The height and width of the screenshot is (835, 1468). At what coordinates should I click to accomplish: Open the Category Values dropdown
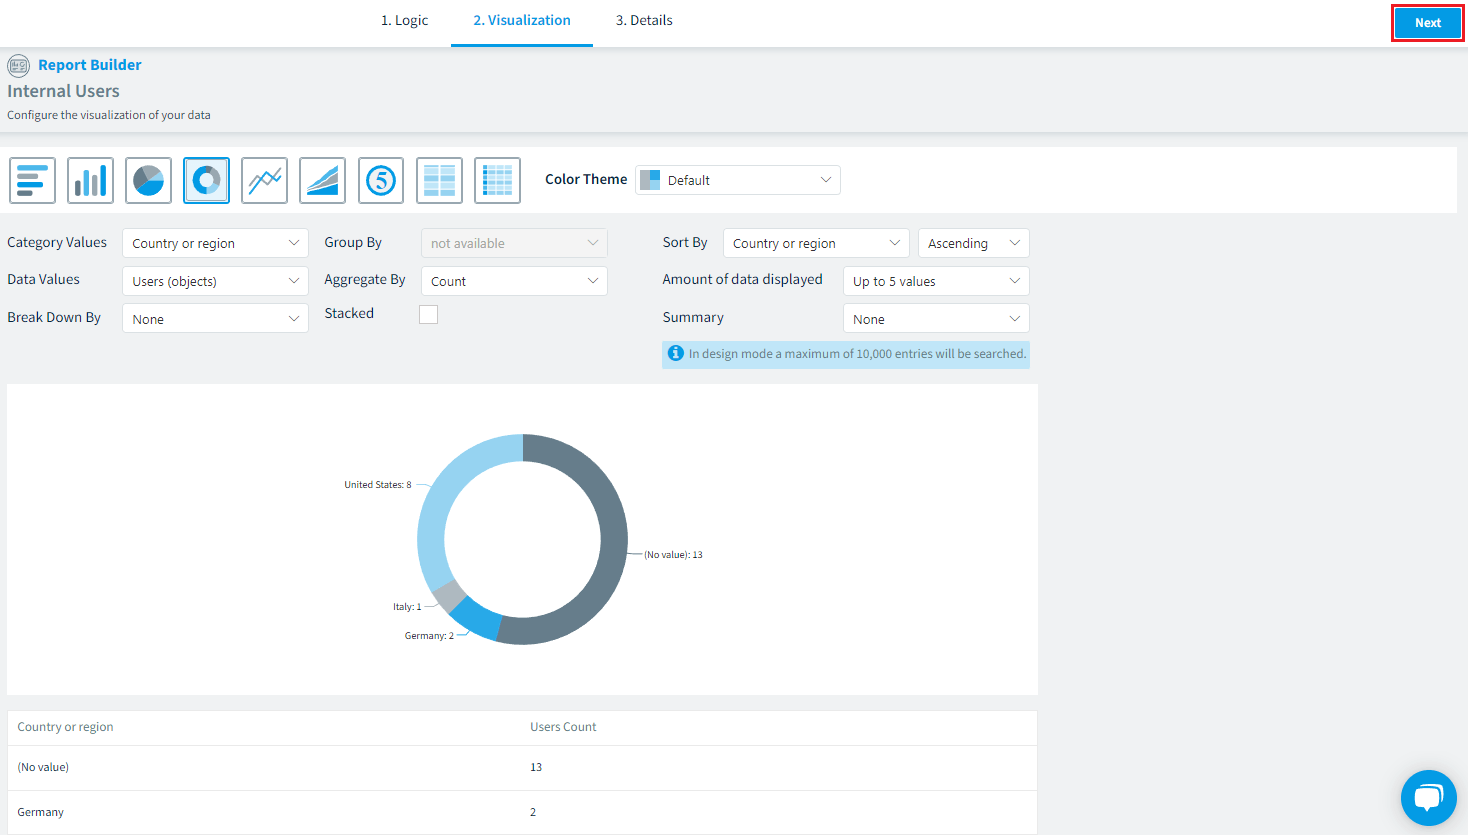click(215, 243)
